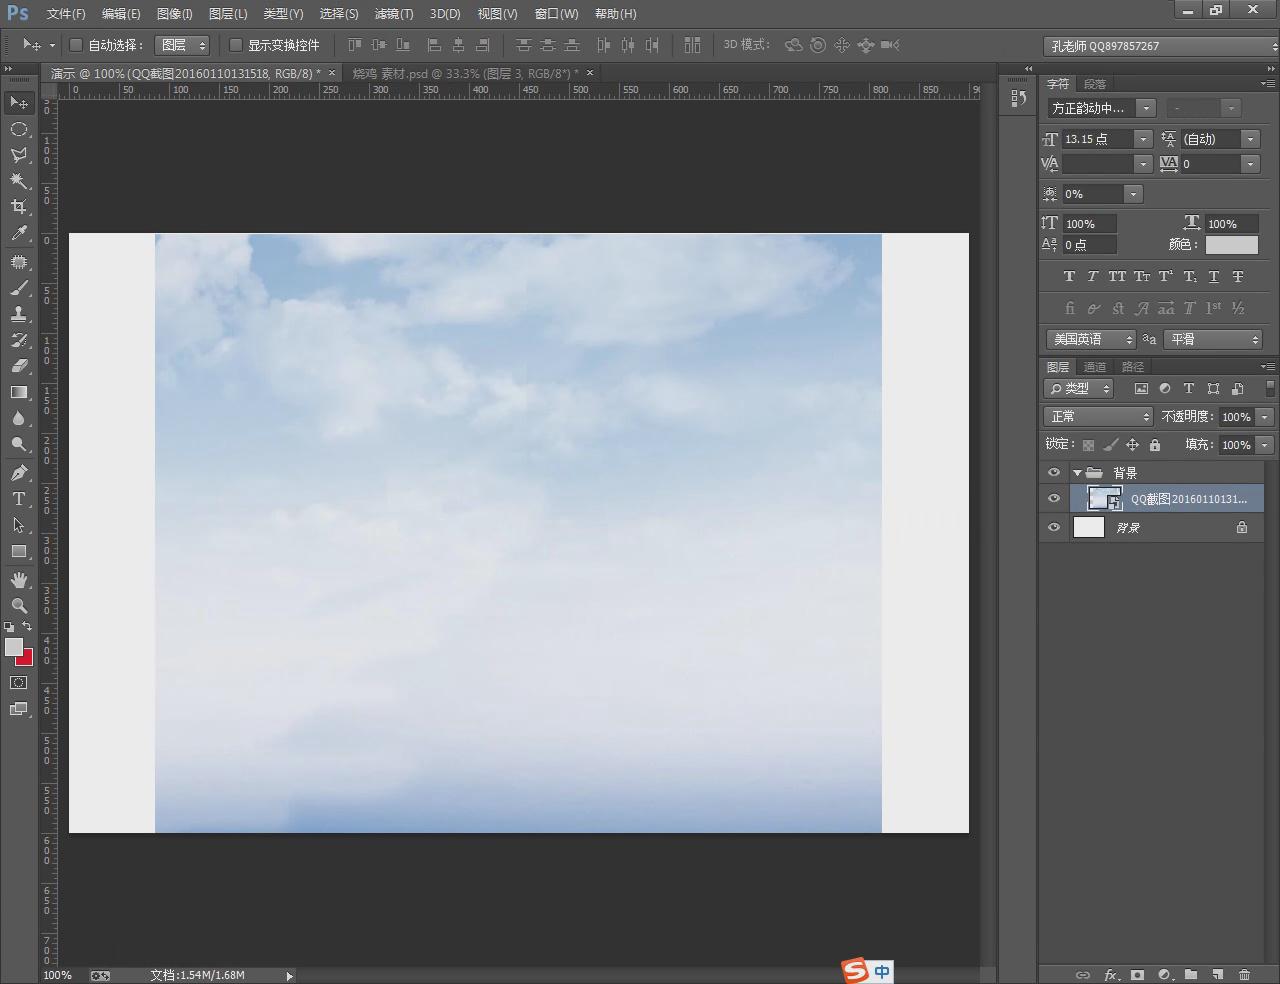The width and height of the screenshot is (1280, 984).
Task: Select the Elliptical Marquee tool
Action: coord(19,129)
